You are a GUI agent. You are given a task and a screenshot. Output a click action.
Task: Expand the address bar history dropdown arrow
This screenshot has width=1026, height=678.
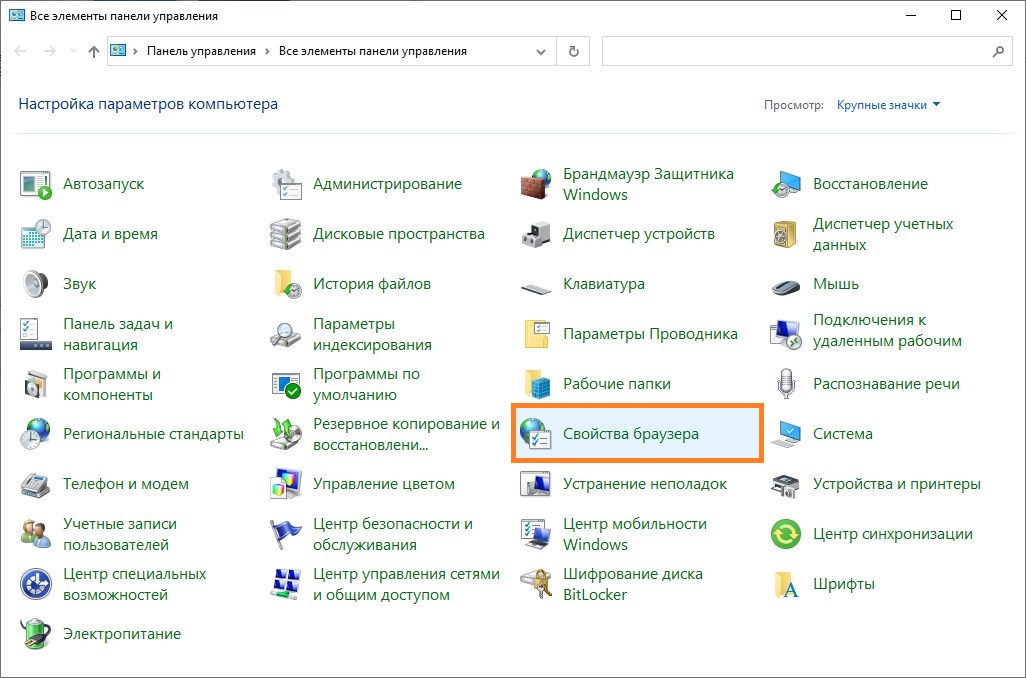pos(541,52)
